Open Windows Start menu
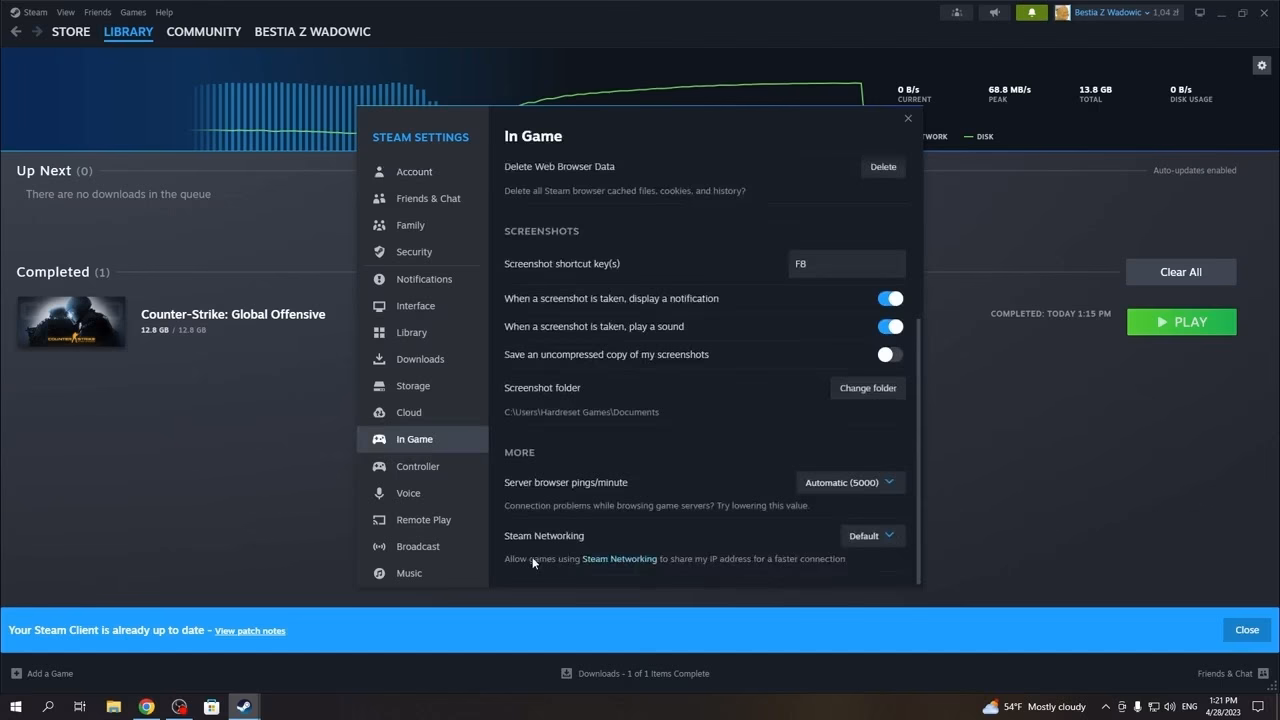1280x720 pixels. click(16, 706)
